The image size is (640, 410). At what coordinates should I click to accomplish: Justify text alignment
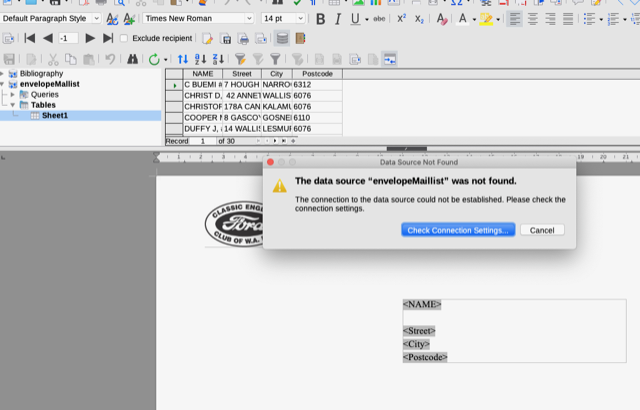(x=568, y=19)
